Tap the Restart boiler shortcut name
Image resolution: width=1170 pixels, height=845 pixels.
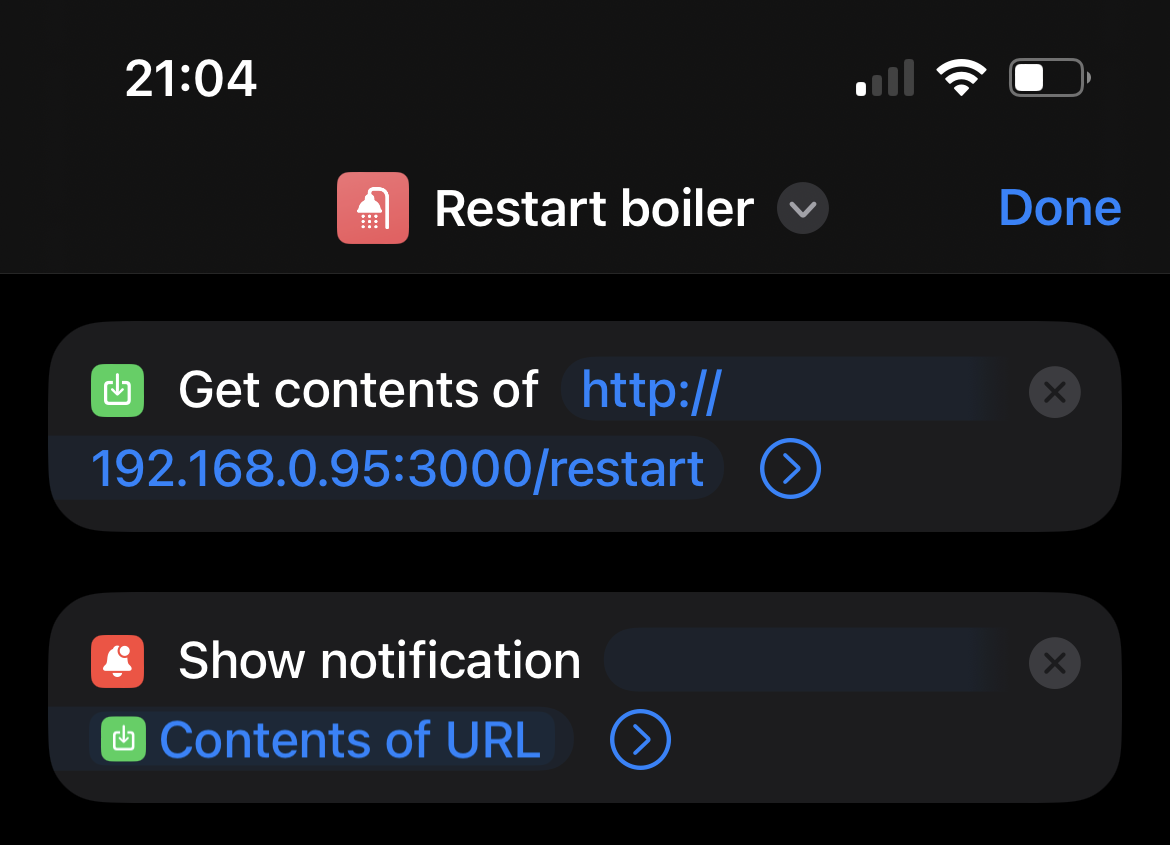click(594, 209)
